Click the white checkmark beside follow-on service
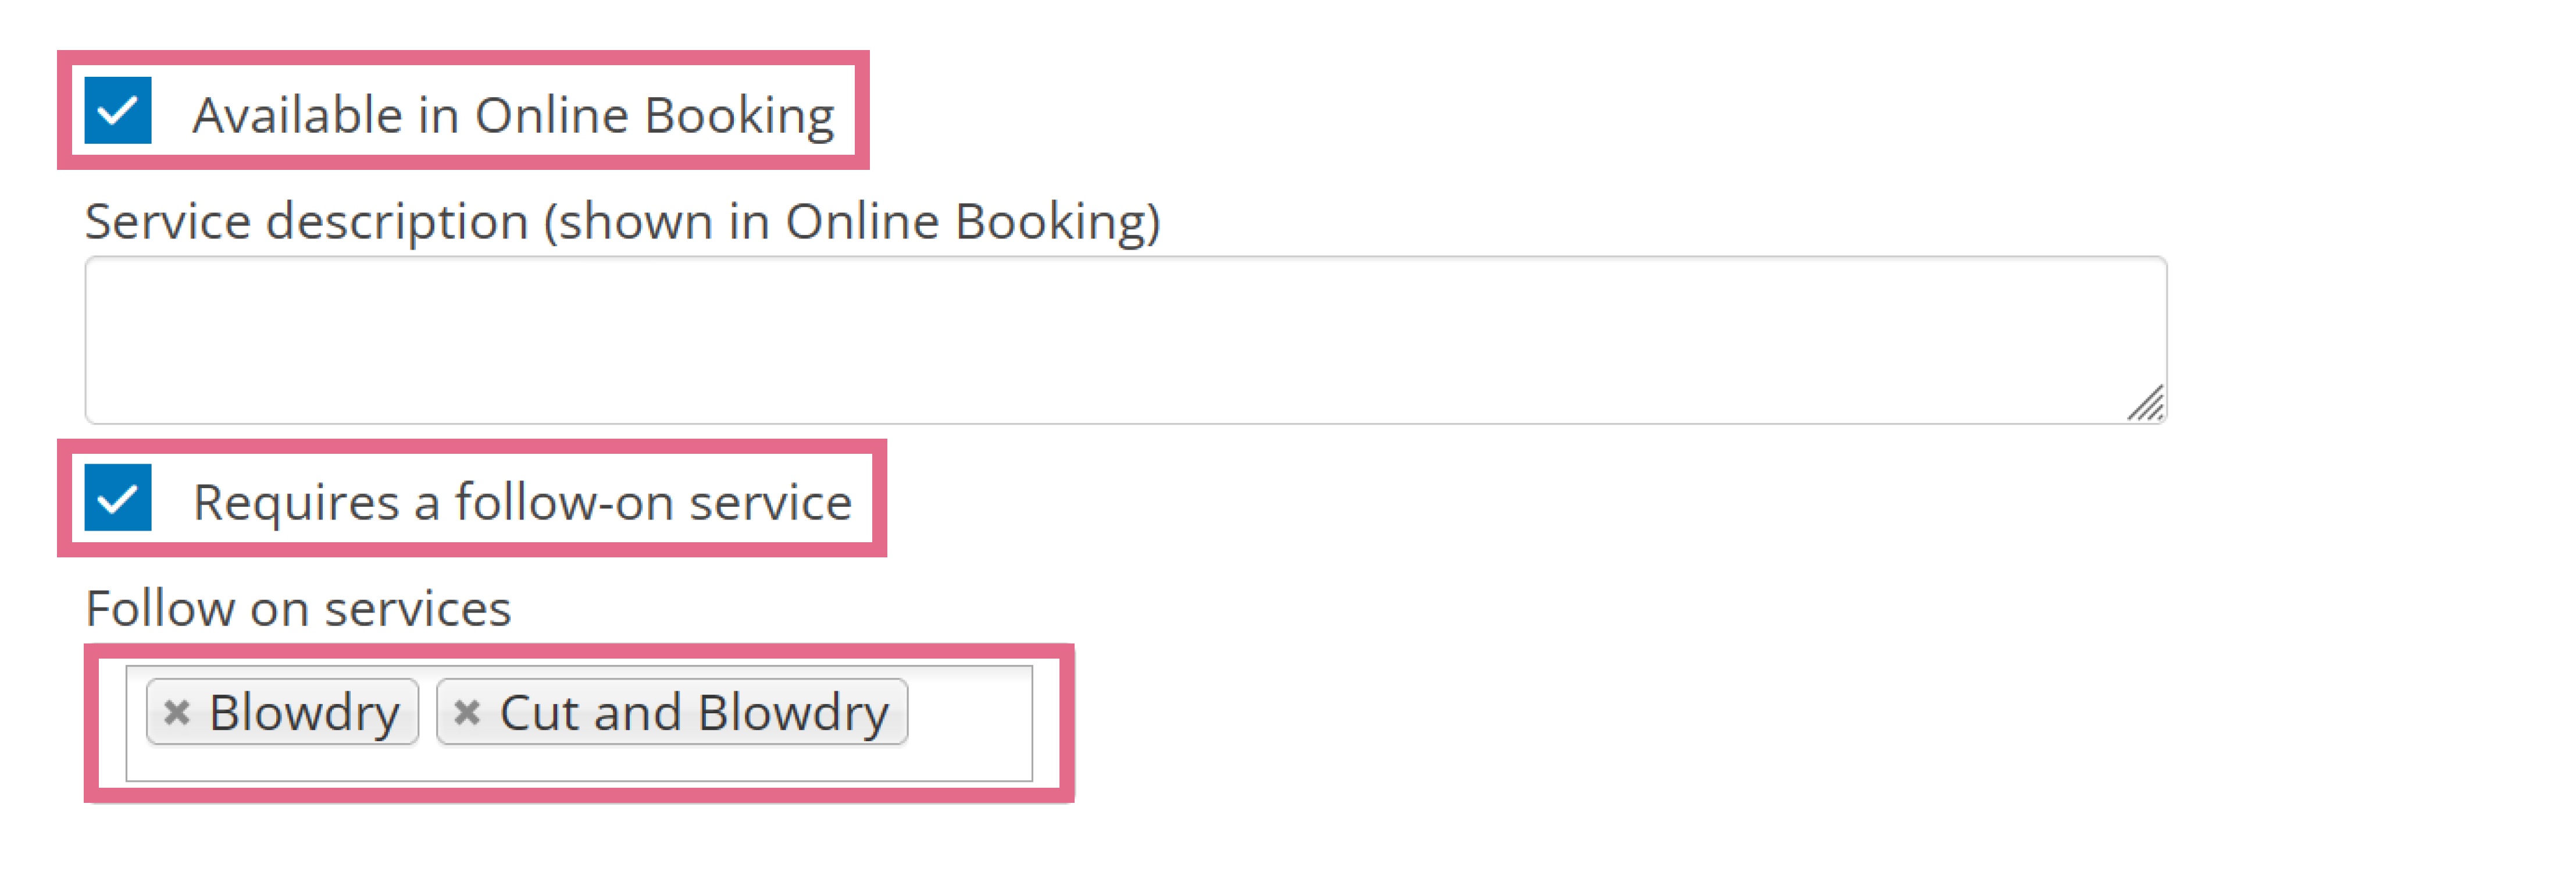Viewport: 2576px width, 882px height. point(118,497)
